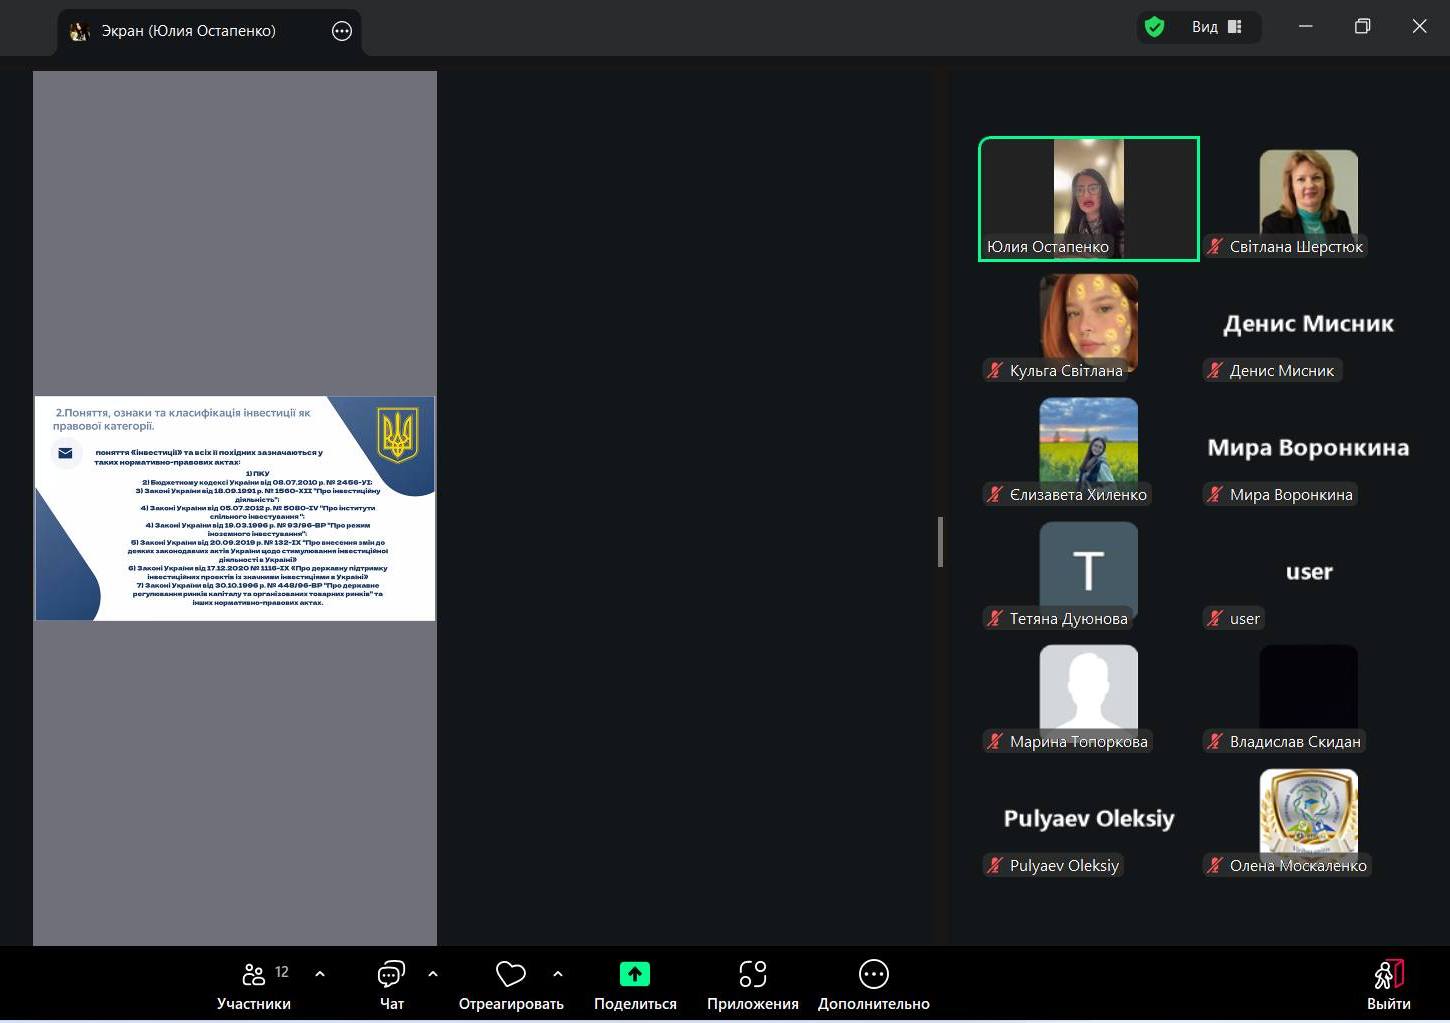Click the green Share screen icon

pos(635,974)
